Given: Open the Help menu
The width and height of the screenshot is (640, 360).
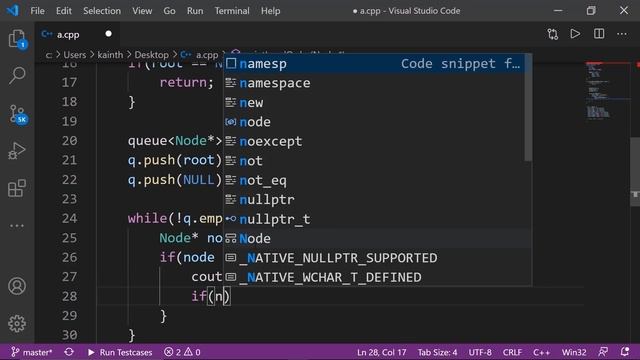Looking at the screenshot, I should pyautogui.click(x=271, y=11).
